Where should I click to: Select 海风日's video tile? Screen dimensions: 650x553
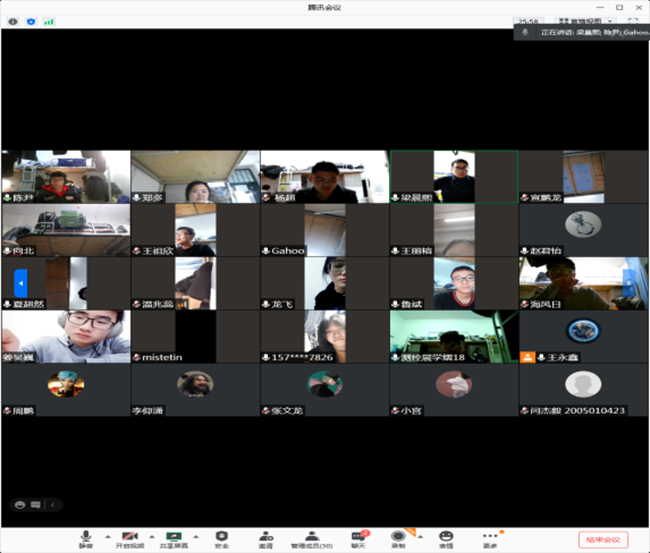tap(583, 283)
